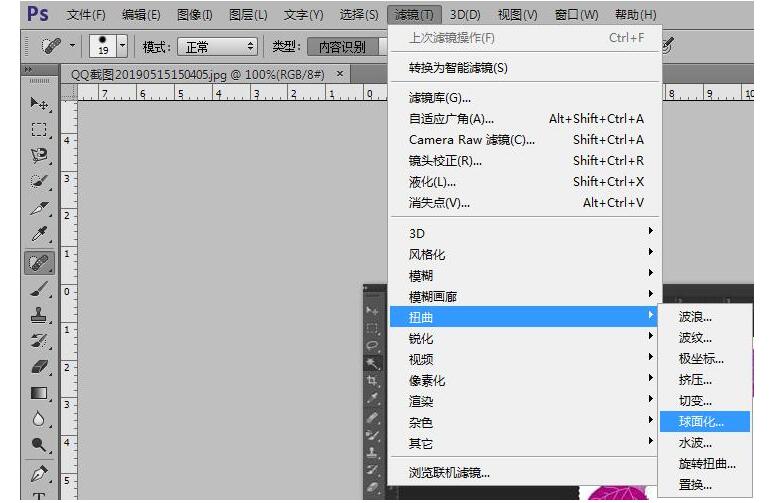Screen dimensions: 775x503
Task: Choose 镜头校正(R)... filter
Action: coord(525,161)
